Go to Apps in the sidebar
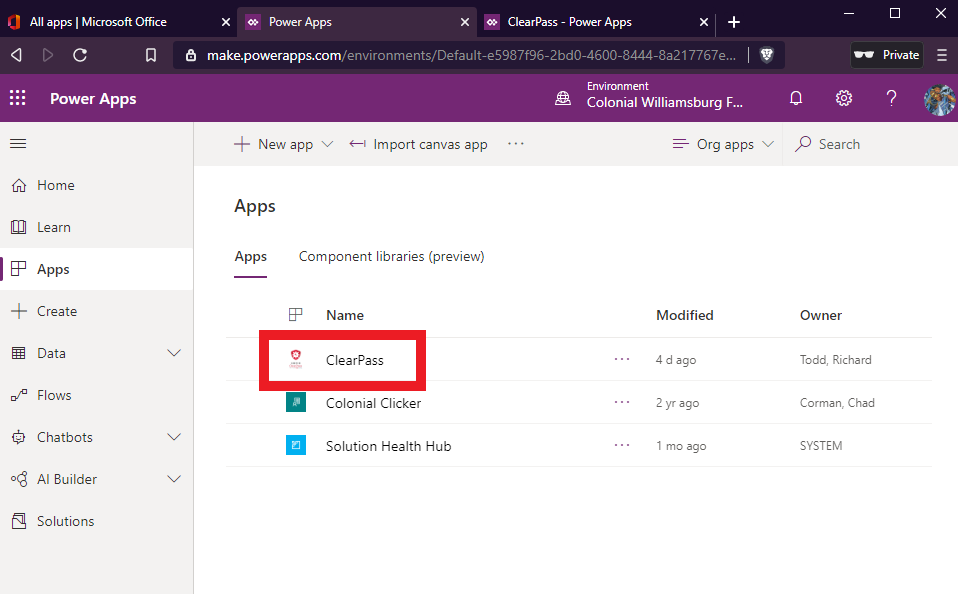 click(97, 269)
